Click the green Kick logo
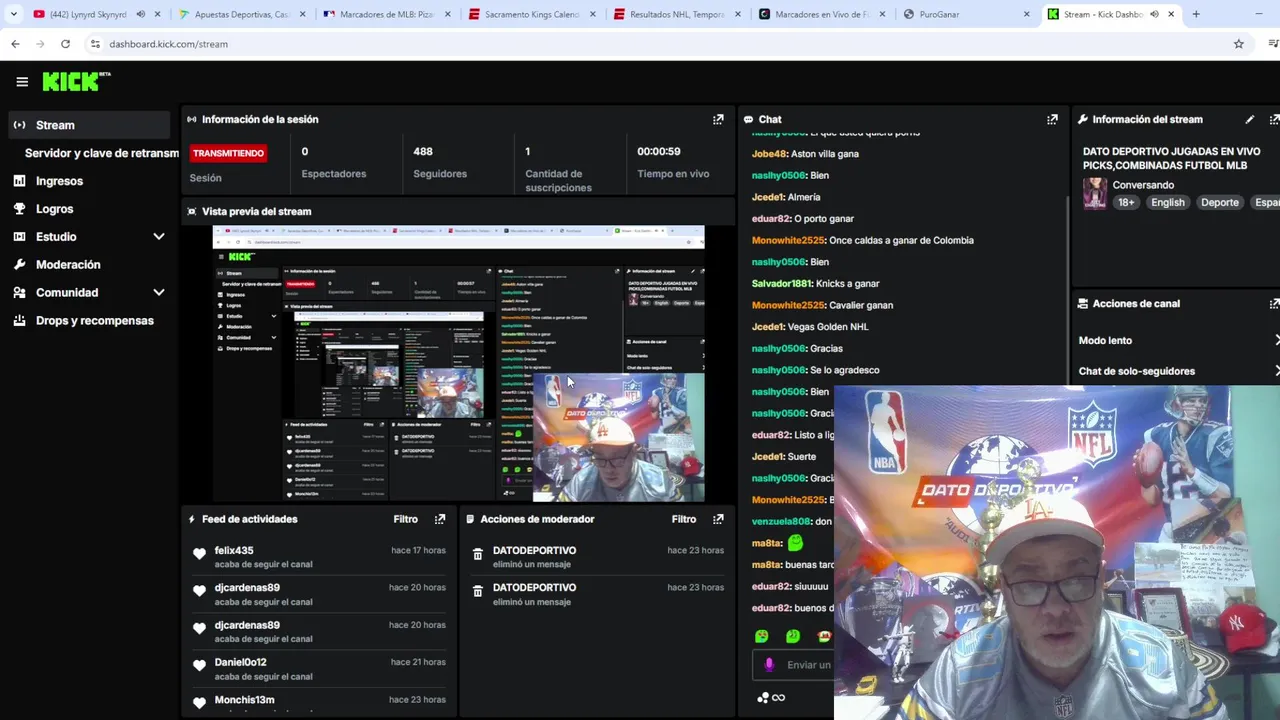Image resolution: width=1280 pixels, height=720 pixels. pyautogui.click(x=76, y=81)
